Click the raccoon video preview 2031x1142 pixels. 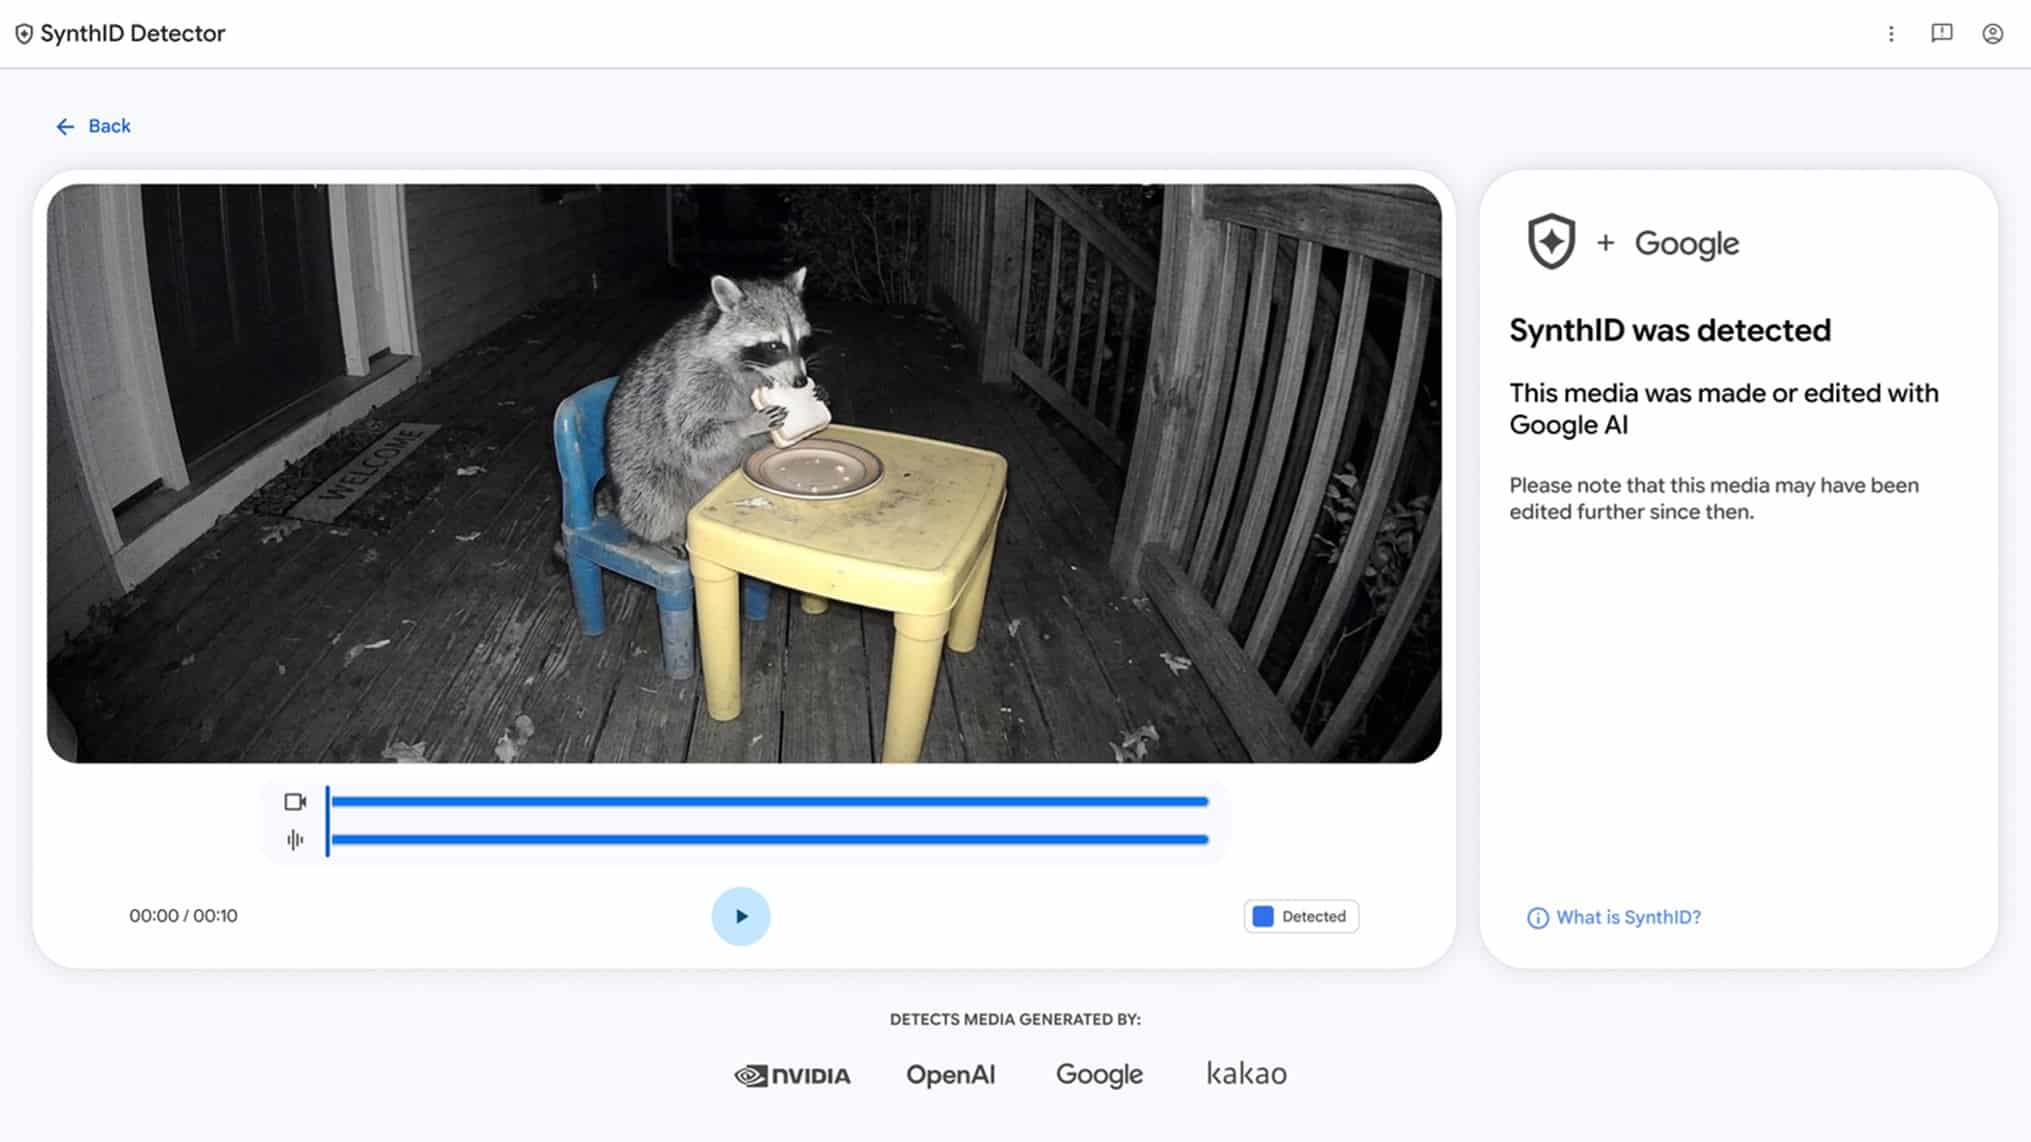[744, 473]
